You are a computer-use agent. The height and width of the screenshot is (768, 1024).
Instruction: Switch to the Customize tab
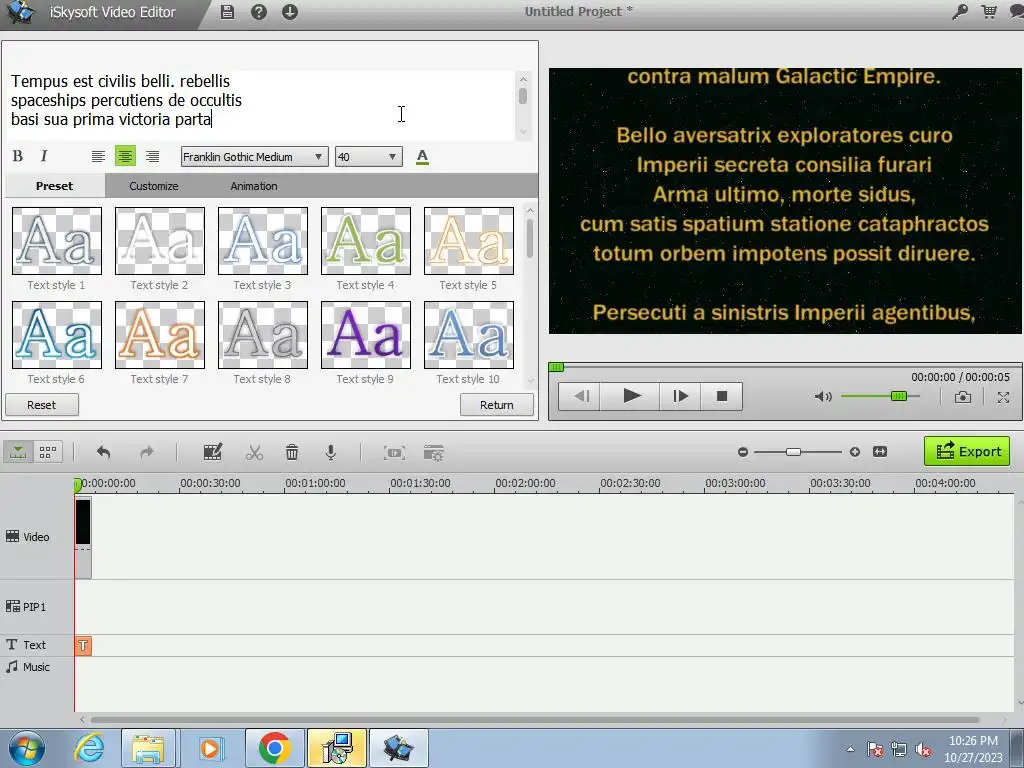[x=153, y=186]
